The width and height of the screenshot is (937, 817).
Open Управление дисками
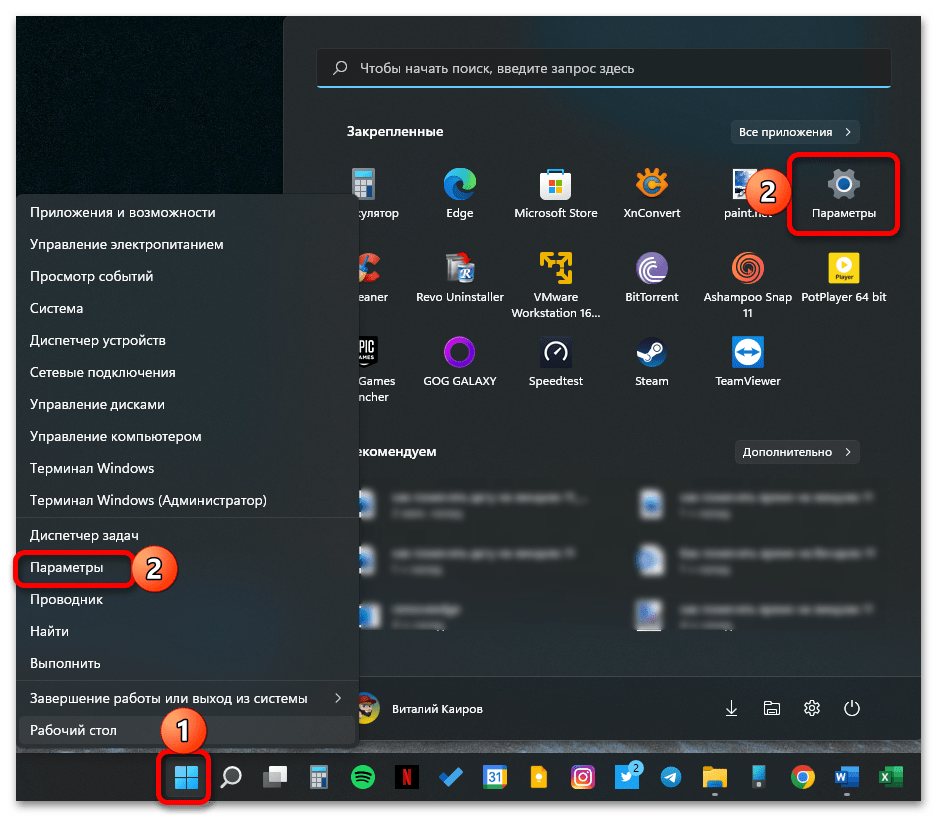click(x=187, y=404)
